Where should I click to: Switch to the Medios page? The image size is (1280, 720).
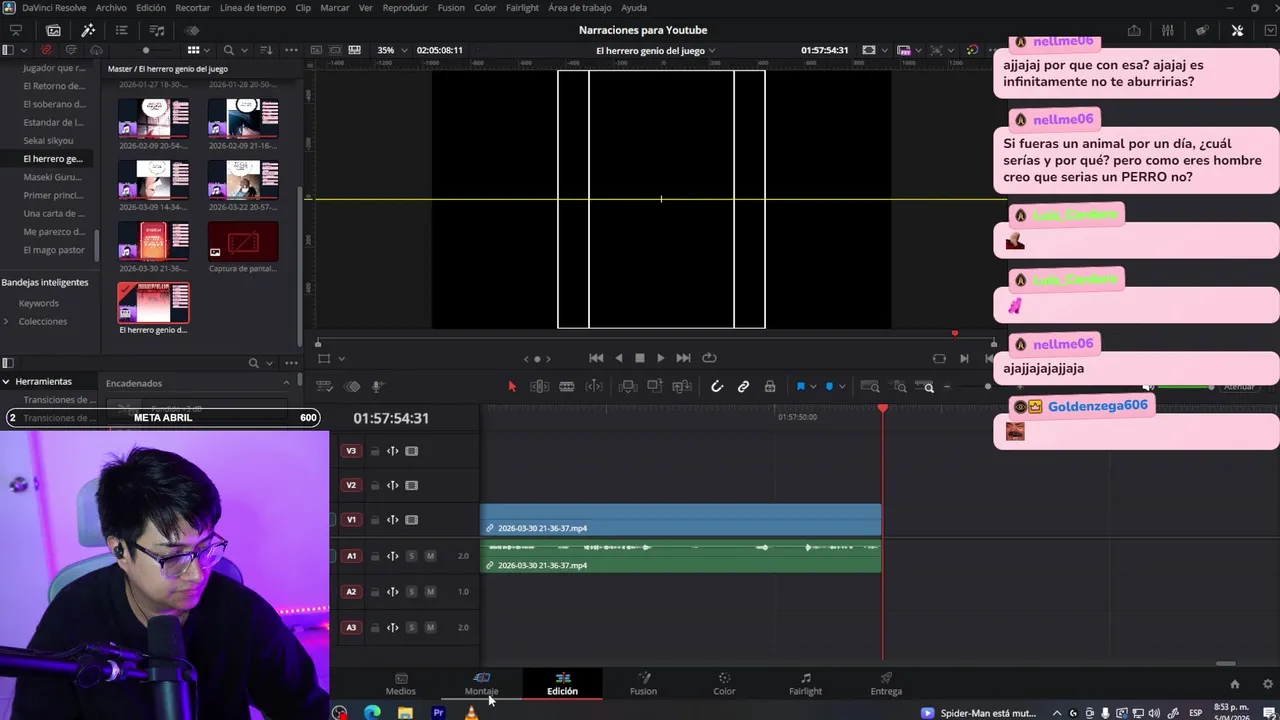click(401, 684)
